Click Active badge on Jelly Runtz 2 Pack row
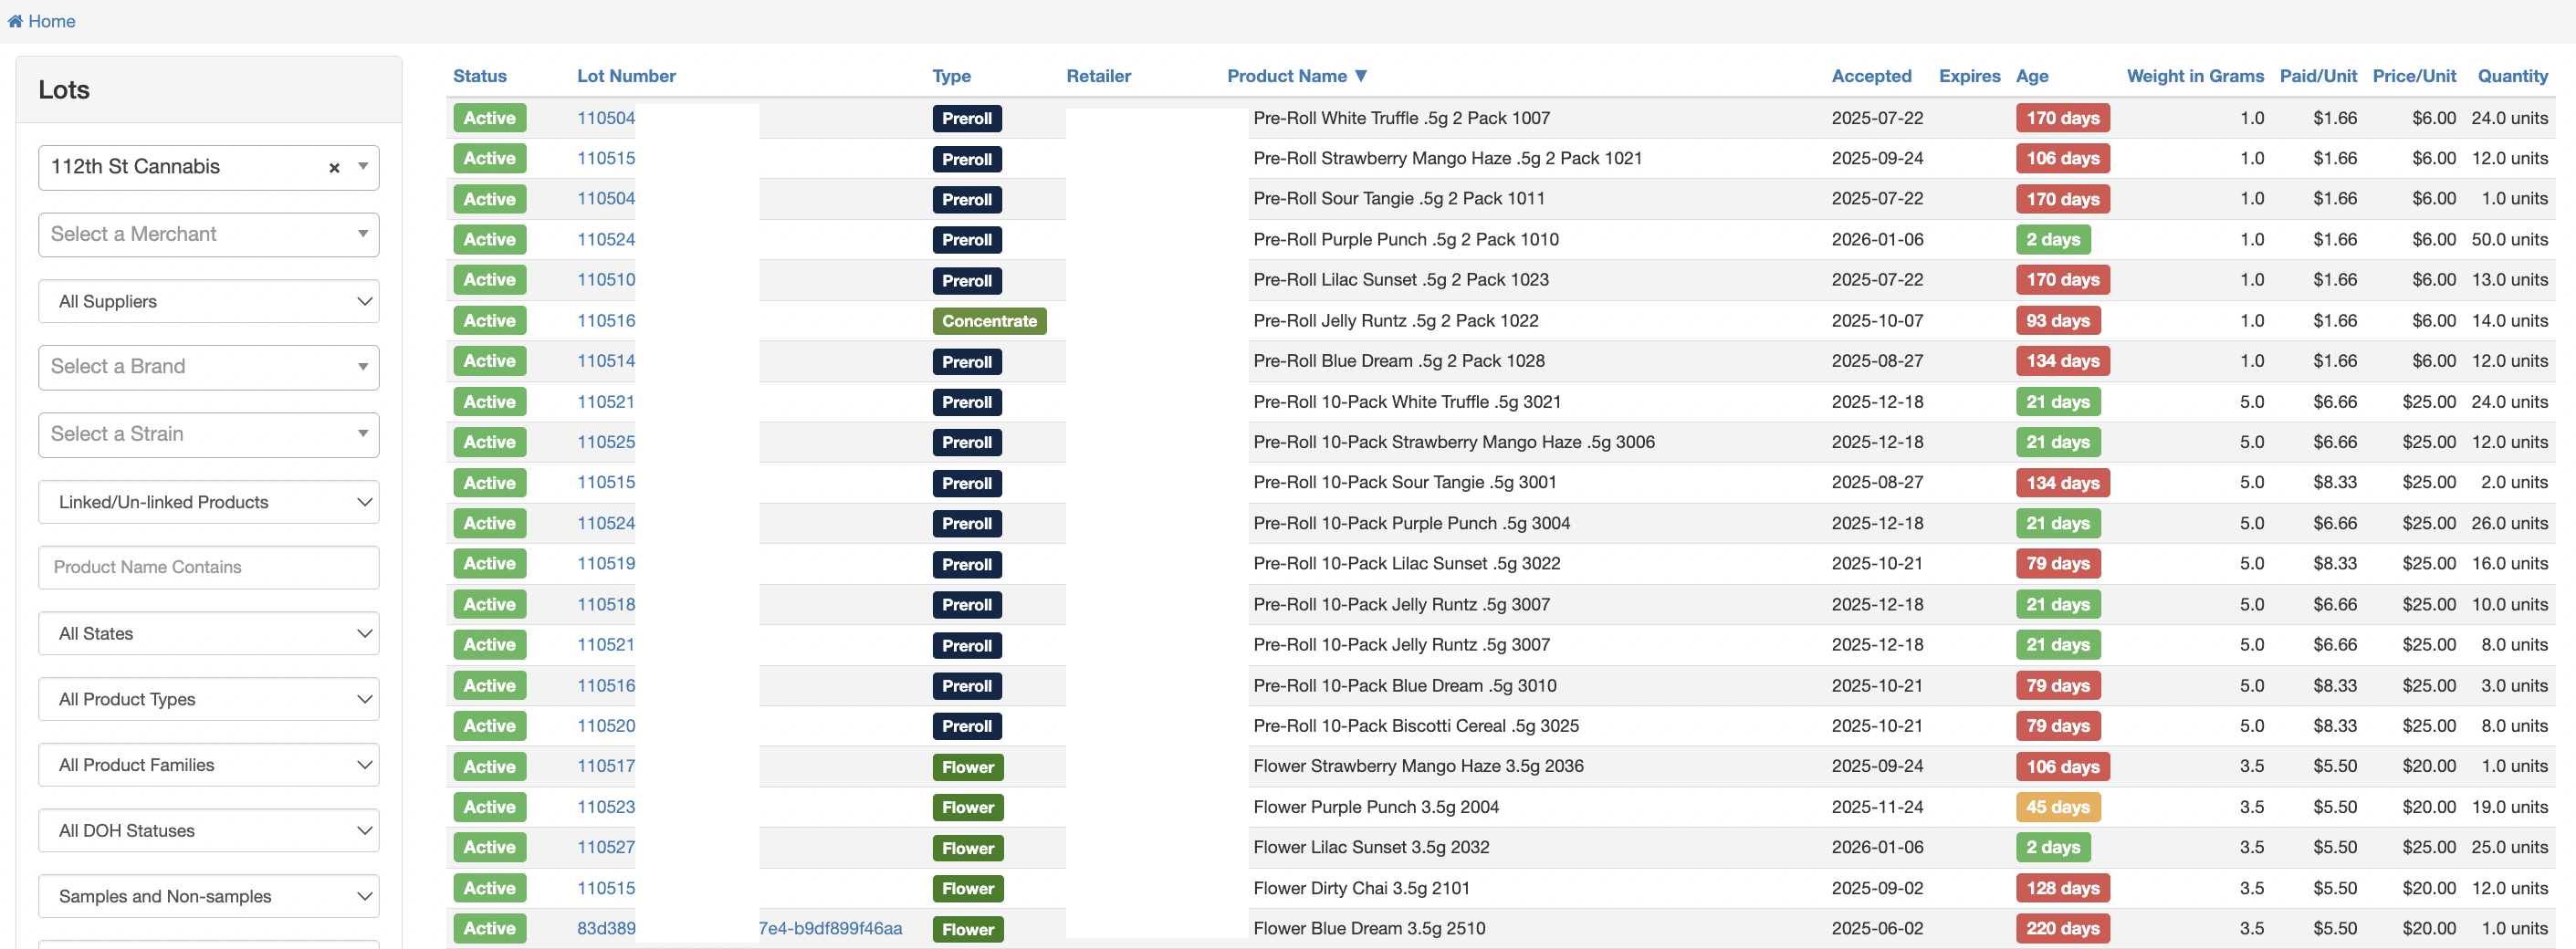 (x=489, y=321)
